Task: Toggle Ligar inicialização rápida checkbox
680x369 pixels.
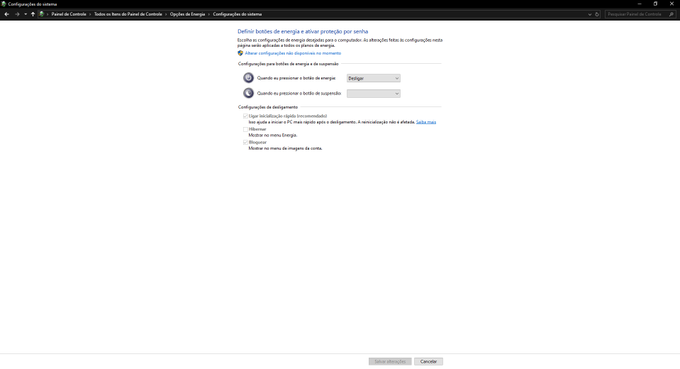Action: pos(245,116)
